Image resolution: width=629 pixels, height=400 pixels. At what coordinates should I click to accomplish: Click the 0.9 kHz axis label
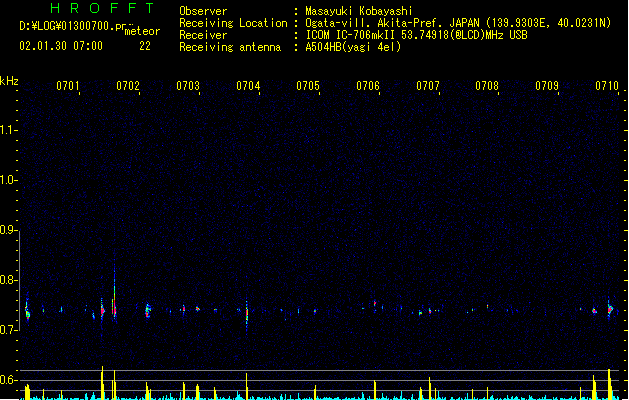[8, 230]
